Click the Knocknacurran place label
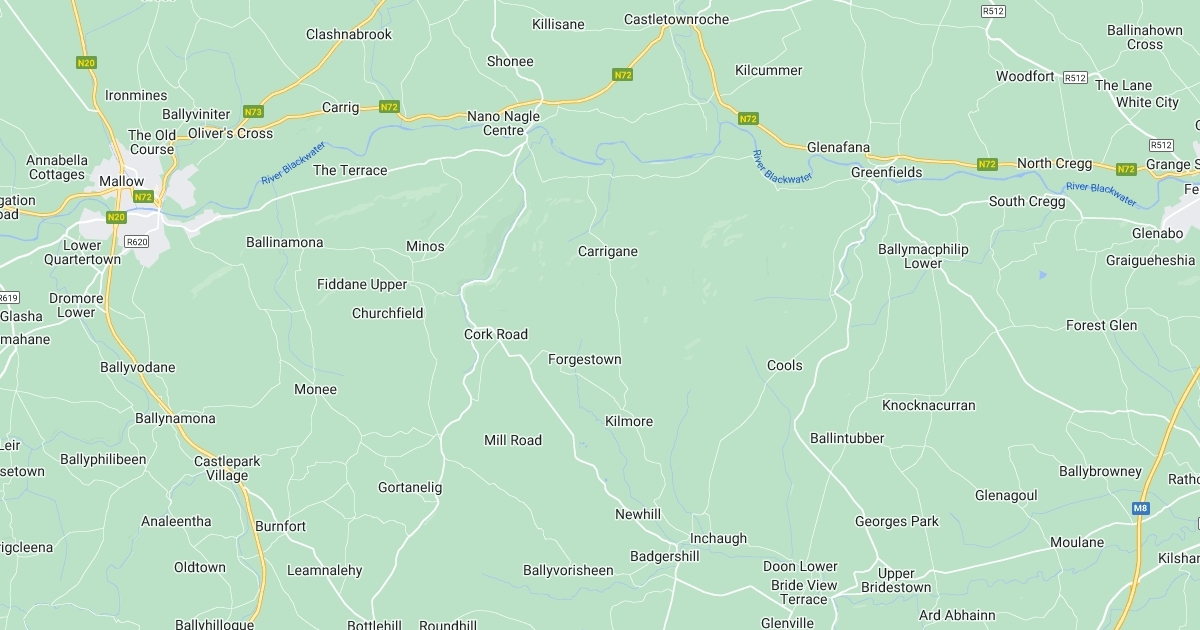The image size is (1200, 630). pyautogui.click(x=929, y=406)
